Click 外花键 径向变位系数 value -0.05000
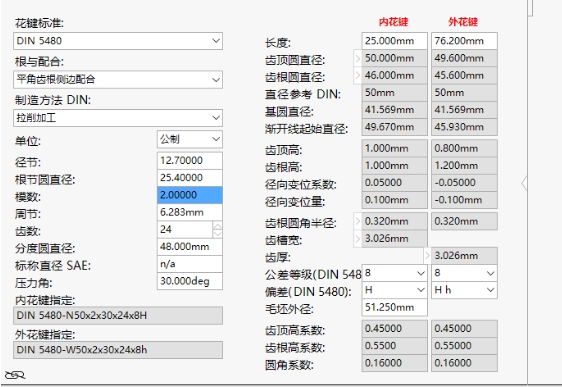Image resolution: width=562 pixels, height=387 pixels. [464, 183]
